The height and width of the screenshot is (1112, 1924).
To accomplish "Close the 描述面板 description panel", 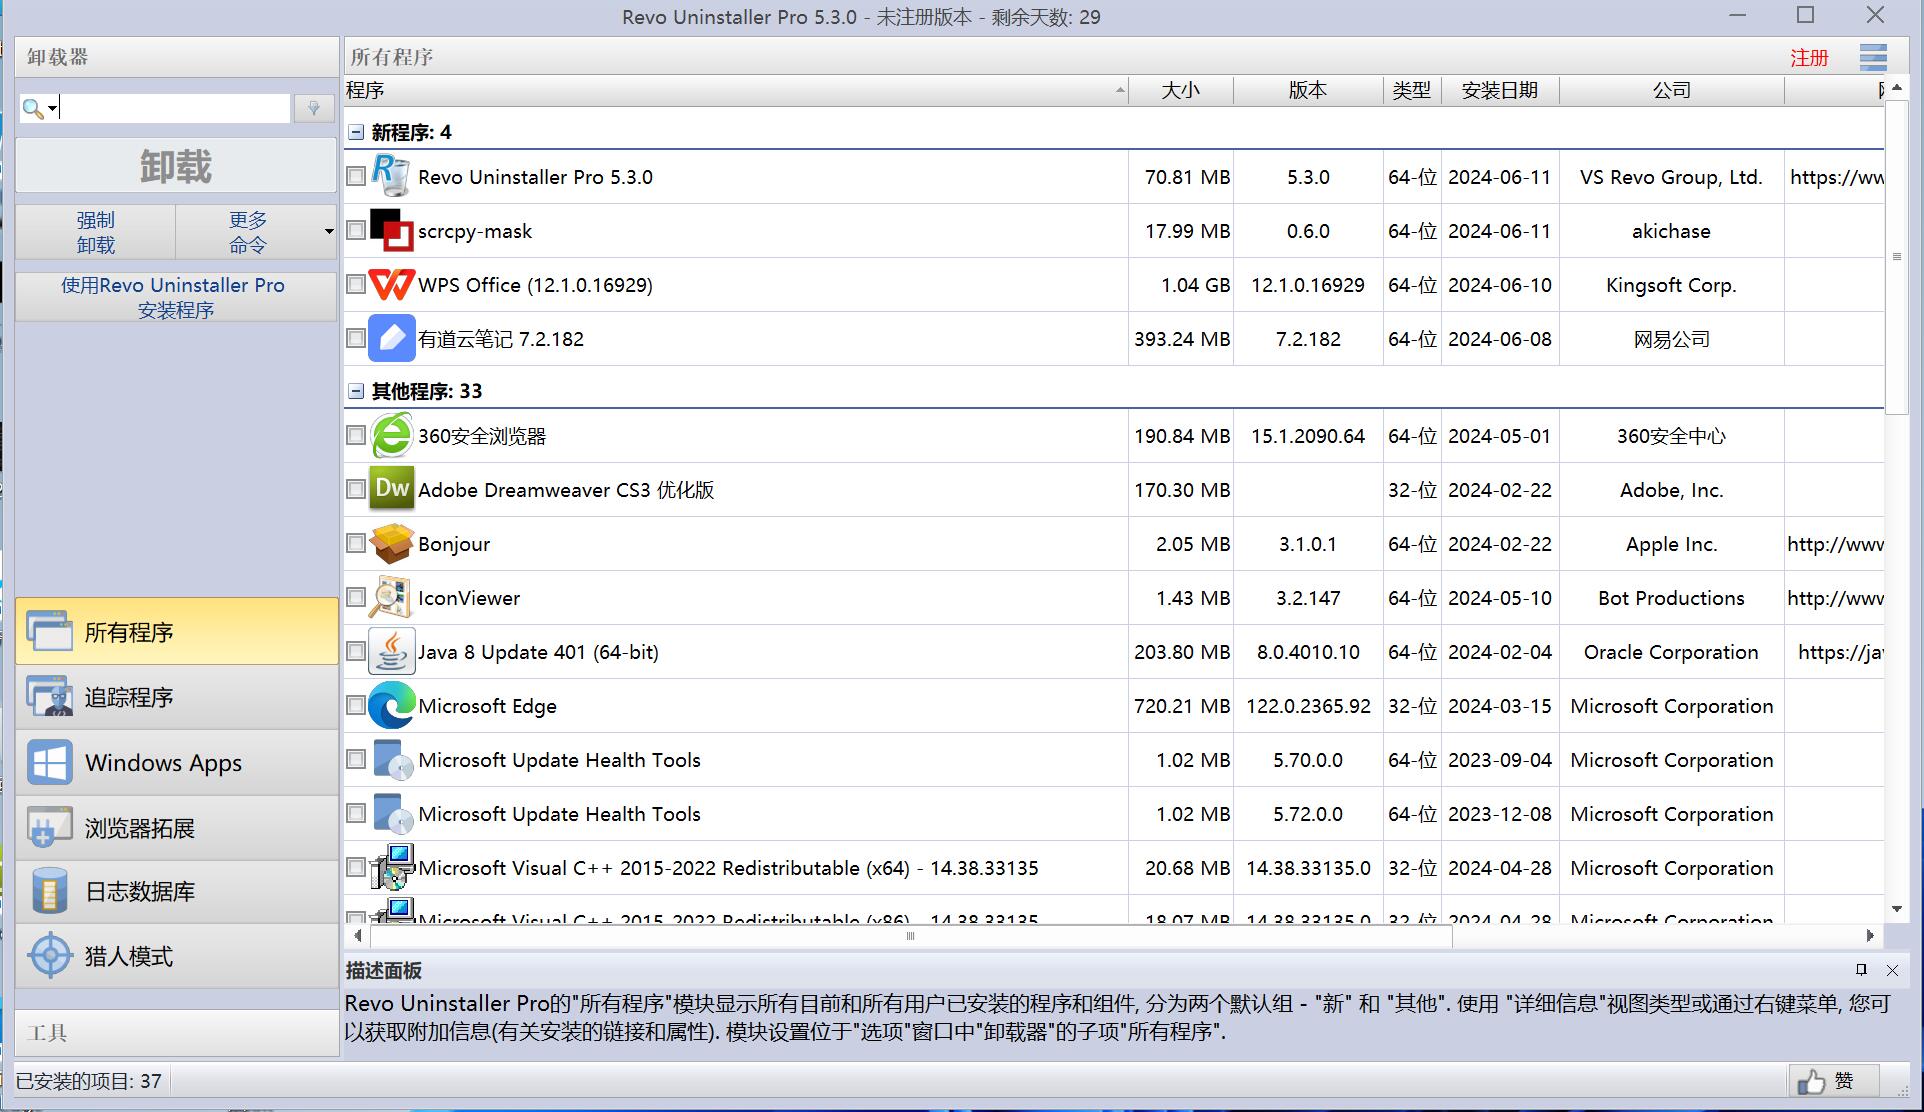I will point(1892,970).
